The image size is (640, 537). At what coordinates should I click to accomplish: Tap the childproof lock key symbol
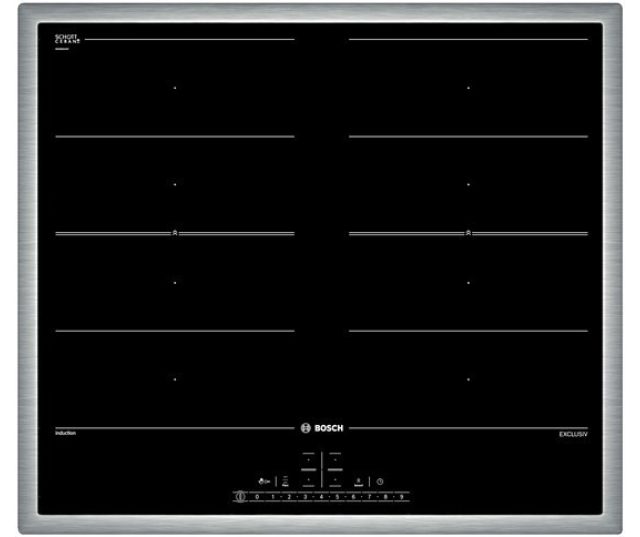click(x=264, y=482)
